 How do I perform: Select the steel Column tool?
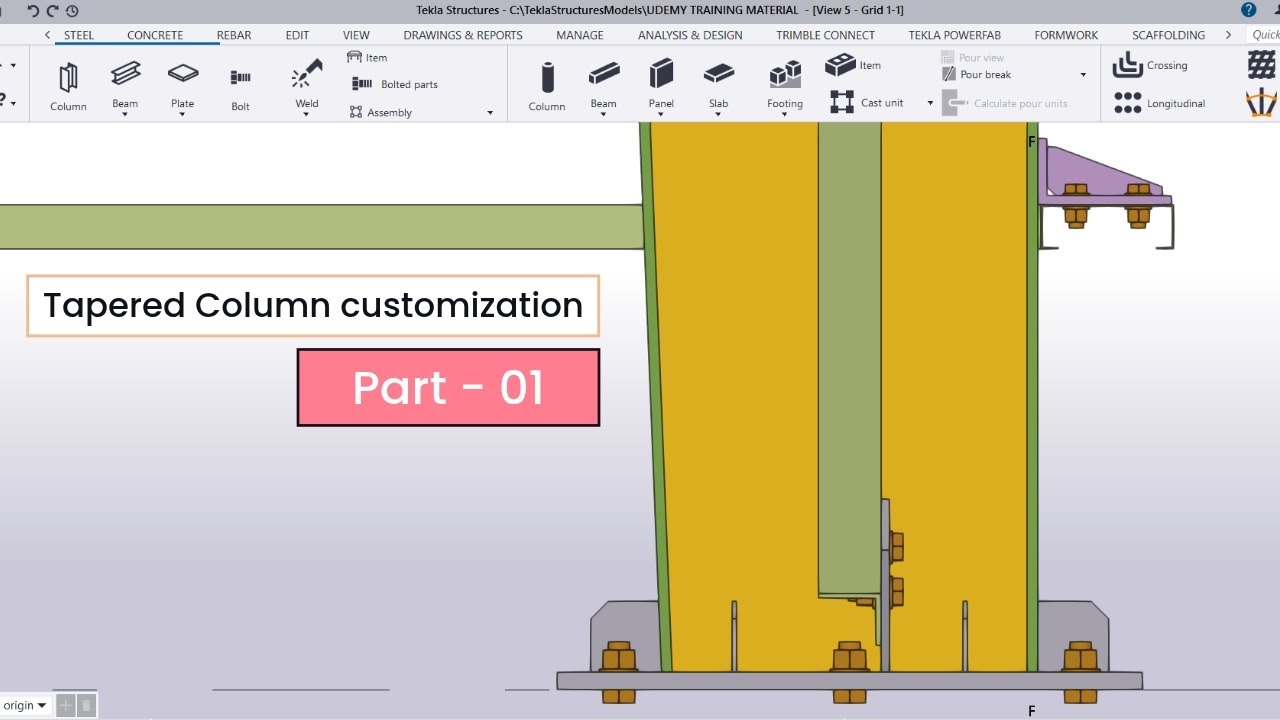tap(68, 86)
